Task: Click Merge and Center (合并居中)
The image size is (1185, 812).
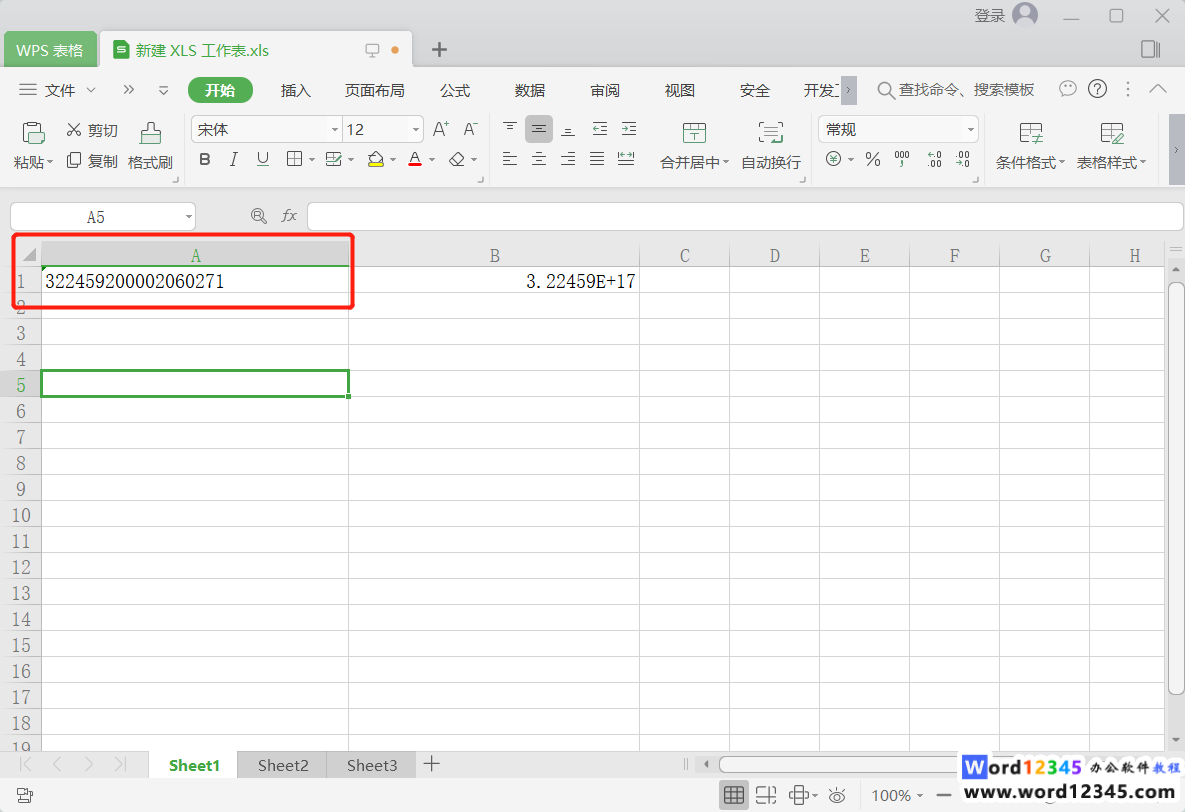Action: pyautogui.click(x=694, y=145)
